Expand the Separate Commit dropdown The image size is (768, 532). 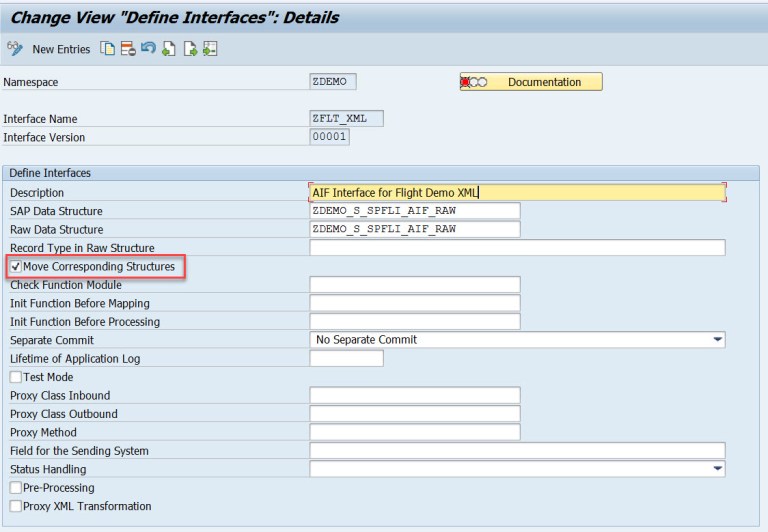point(717,340)
